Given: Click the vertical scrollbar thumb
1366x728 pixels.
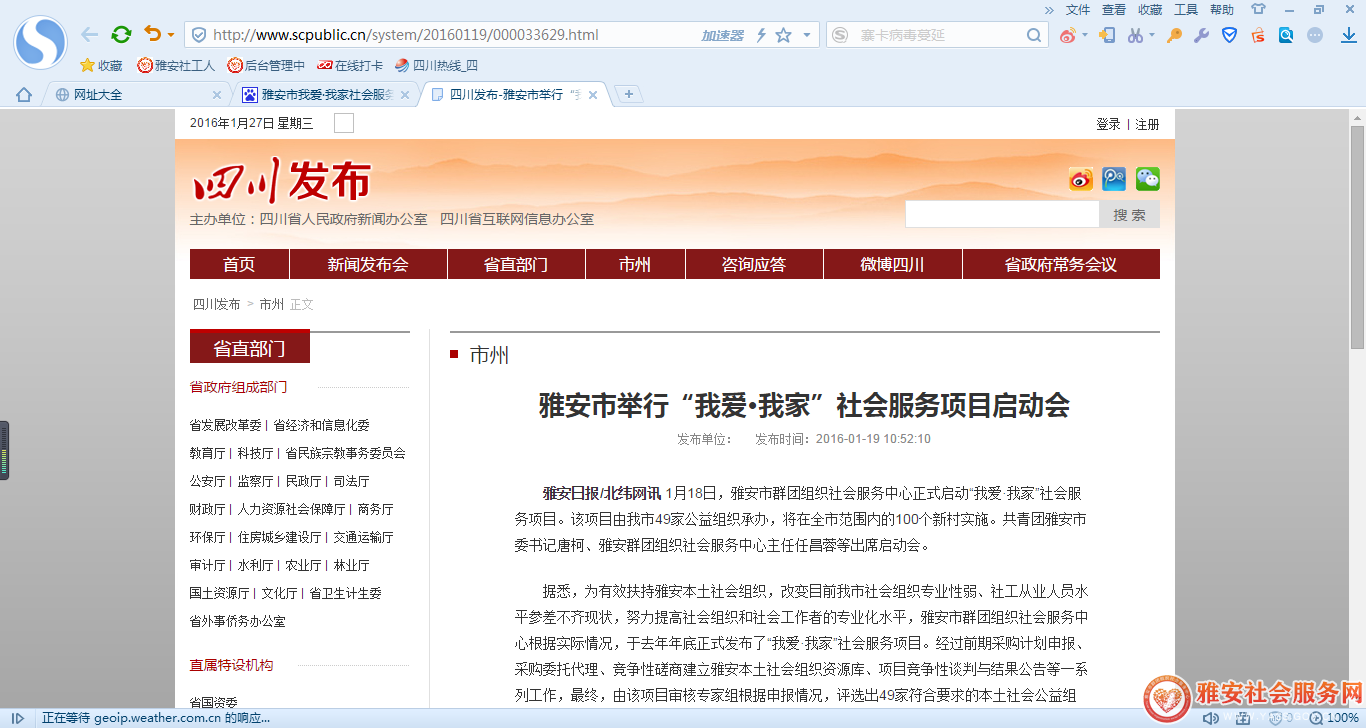Looking at the screenshot, I should (1357, 235).
